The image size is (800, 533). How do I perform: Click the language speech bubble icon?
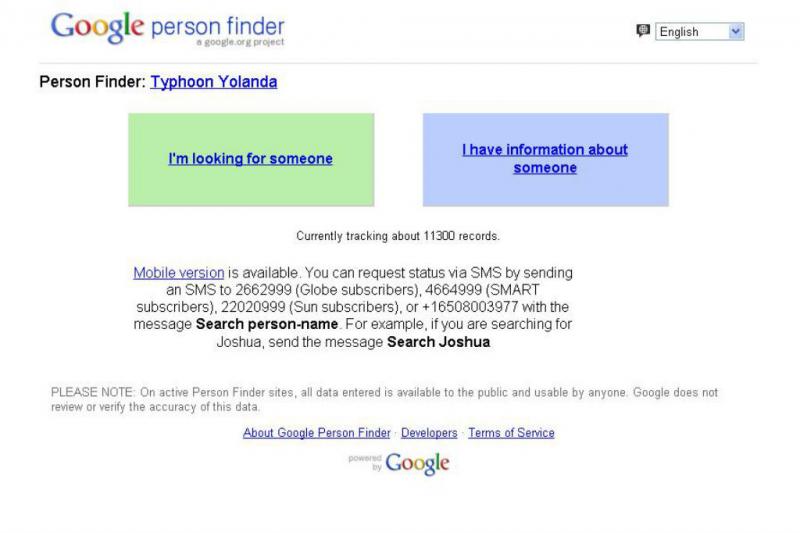pyautogui.click(x=643, y=31)
